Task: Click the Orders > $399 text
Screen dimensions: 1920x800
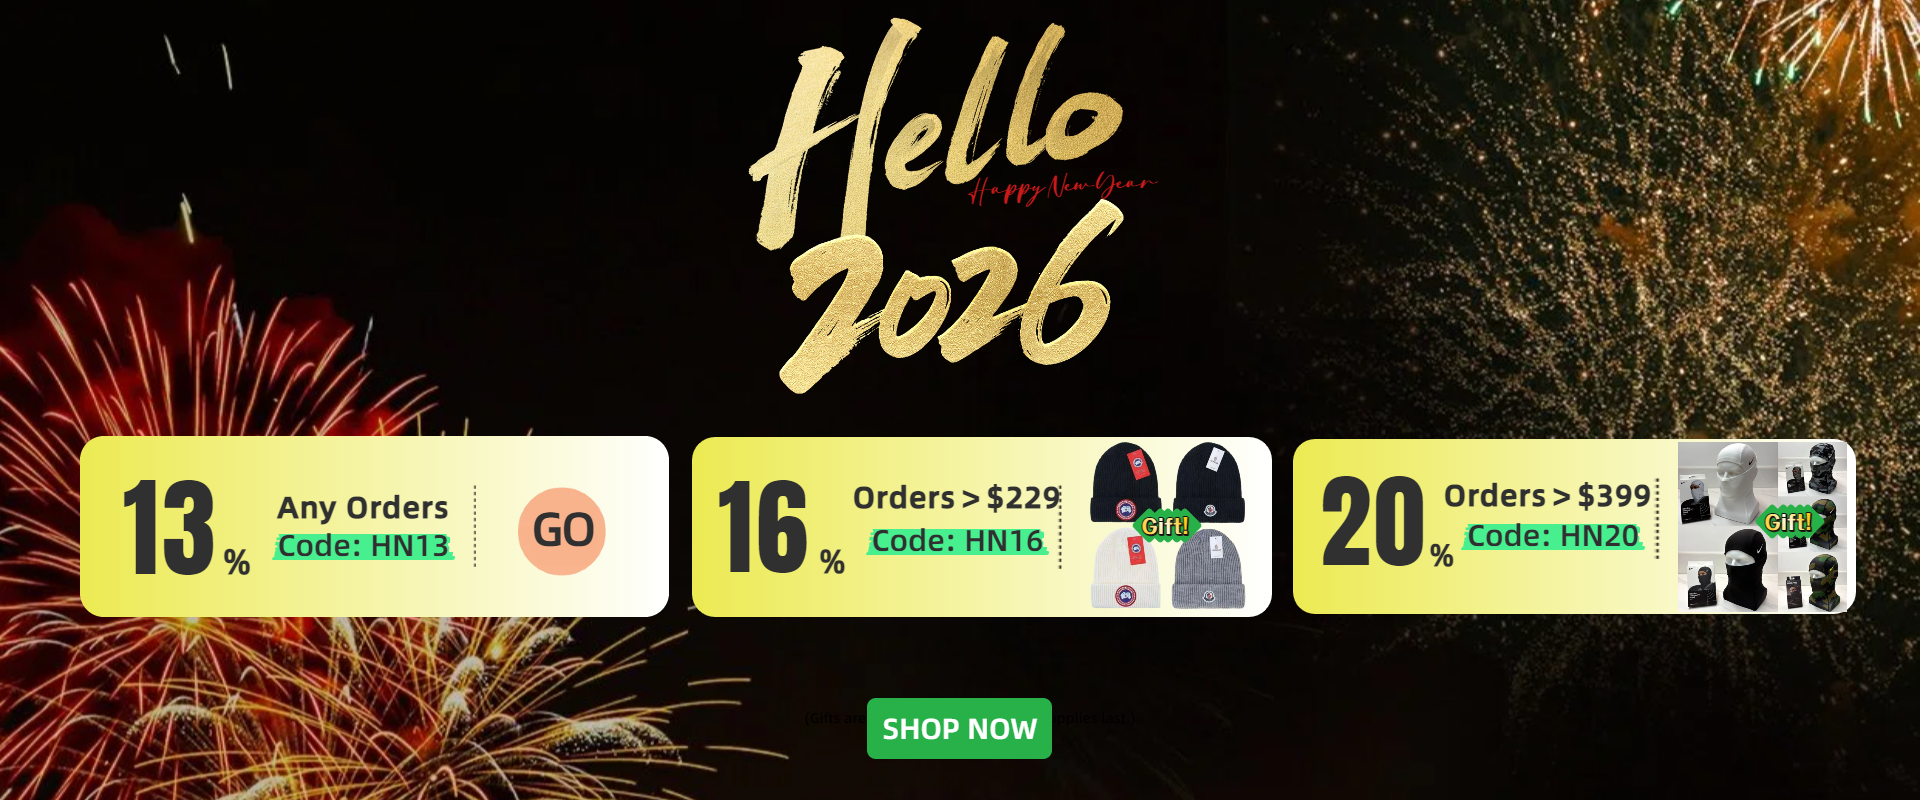Action: click(x=1547, y=495)
